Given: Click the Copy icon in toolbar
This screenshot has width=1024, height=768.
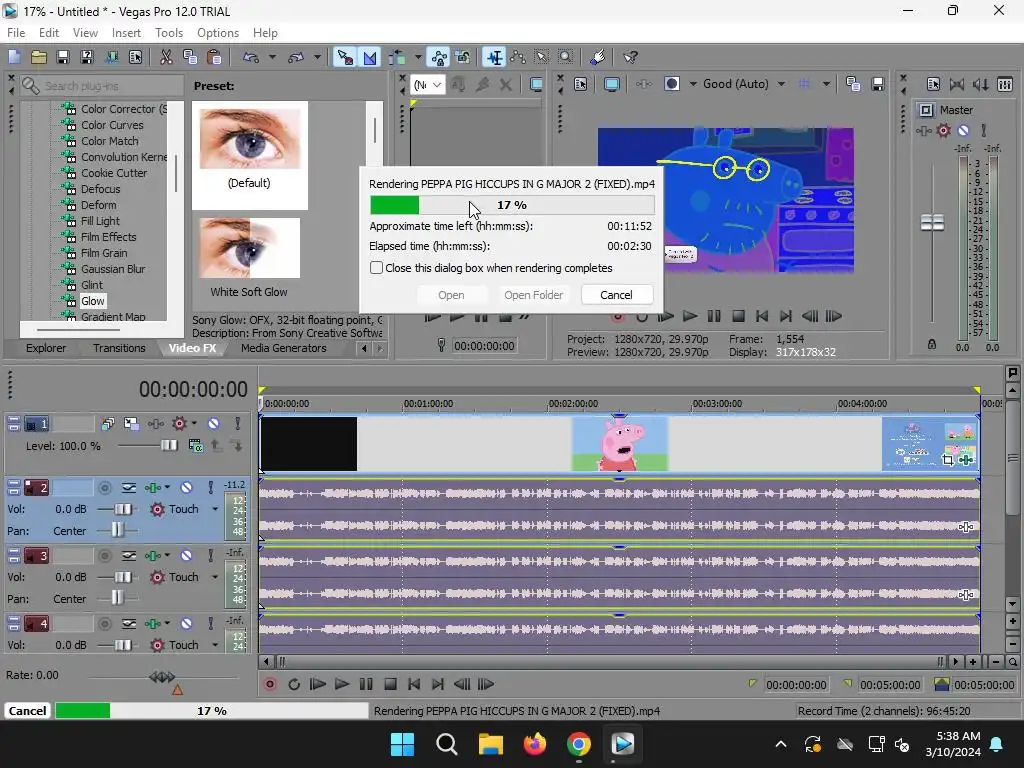Looking at the screenshot, I should click(190, 57).
